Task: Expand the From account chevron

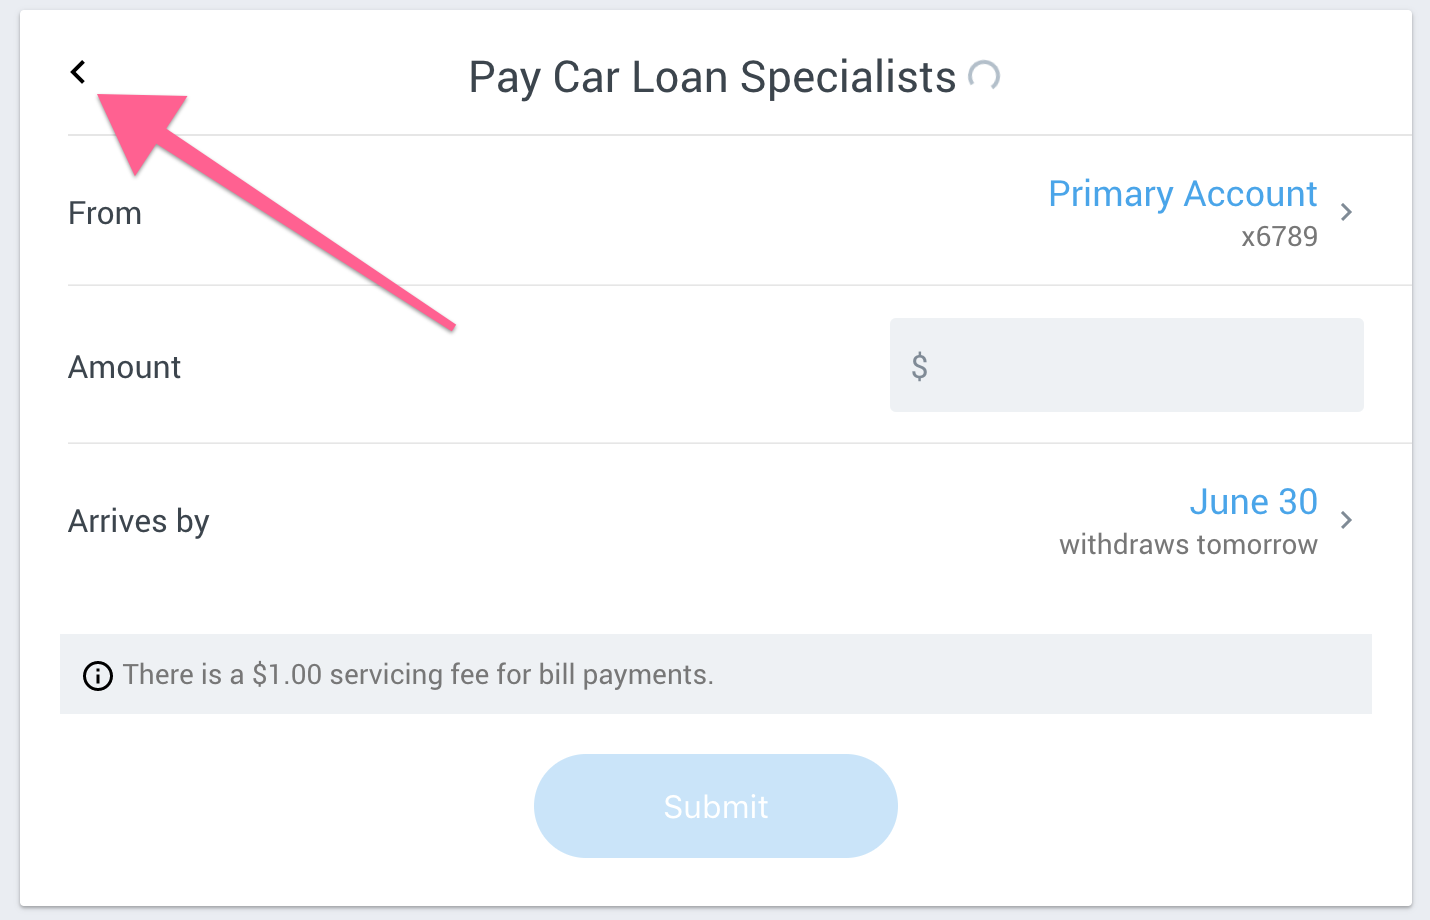Action: (1346, 212)
